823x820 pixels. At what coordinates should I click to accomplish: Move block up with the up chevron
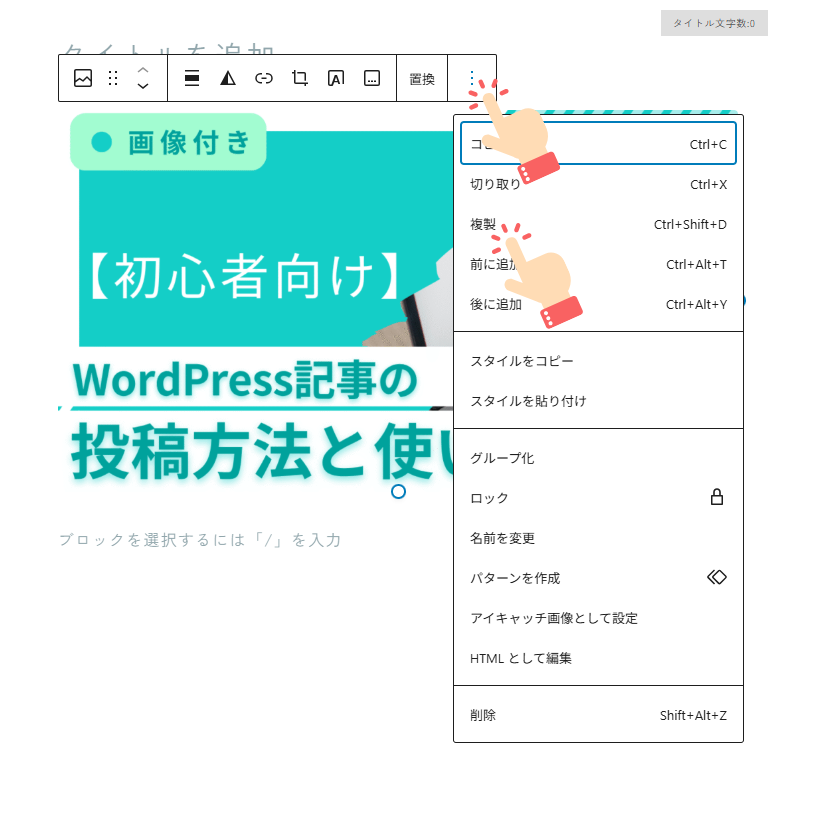click(143, 70)
